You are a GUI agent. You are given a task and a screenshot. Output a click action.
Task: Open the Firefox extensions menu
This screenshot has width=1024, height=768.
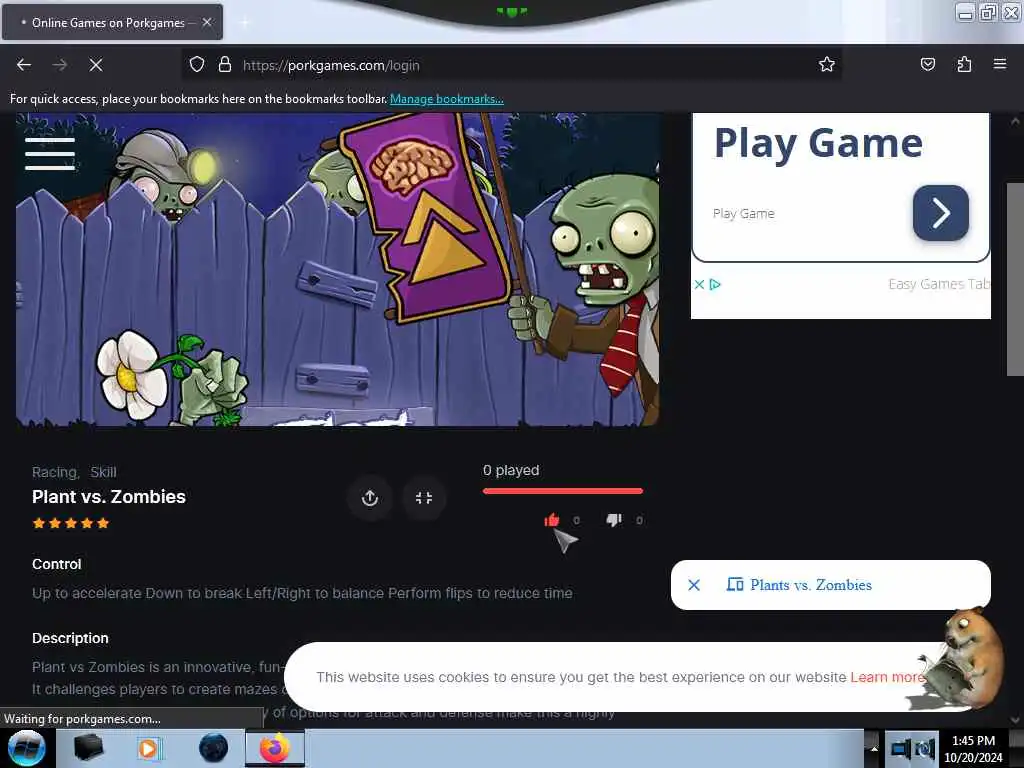click(x=964, y=64)
